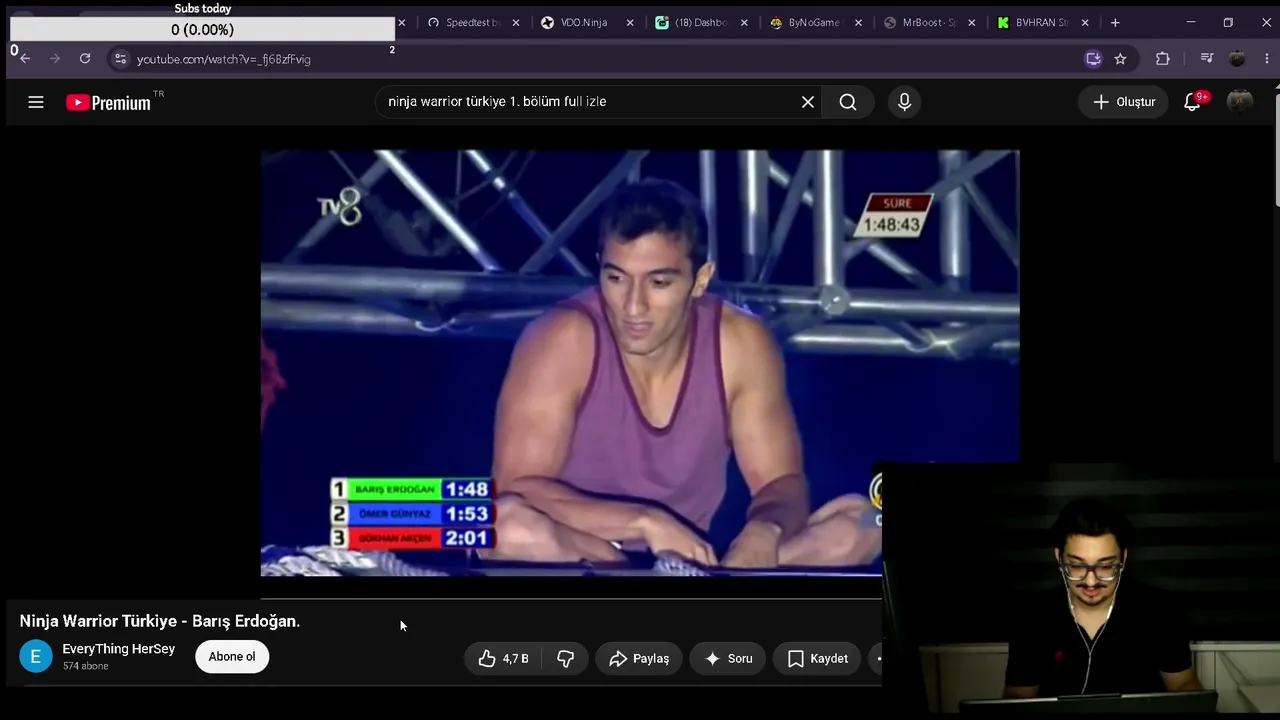Click the install-app icon in address bar
Viewport: 1280px width, 720px height.
pyautogui.click(x=1093, y=59)
